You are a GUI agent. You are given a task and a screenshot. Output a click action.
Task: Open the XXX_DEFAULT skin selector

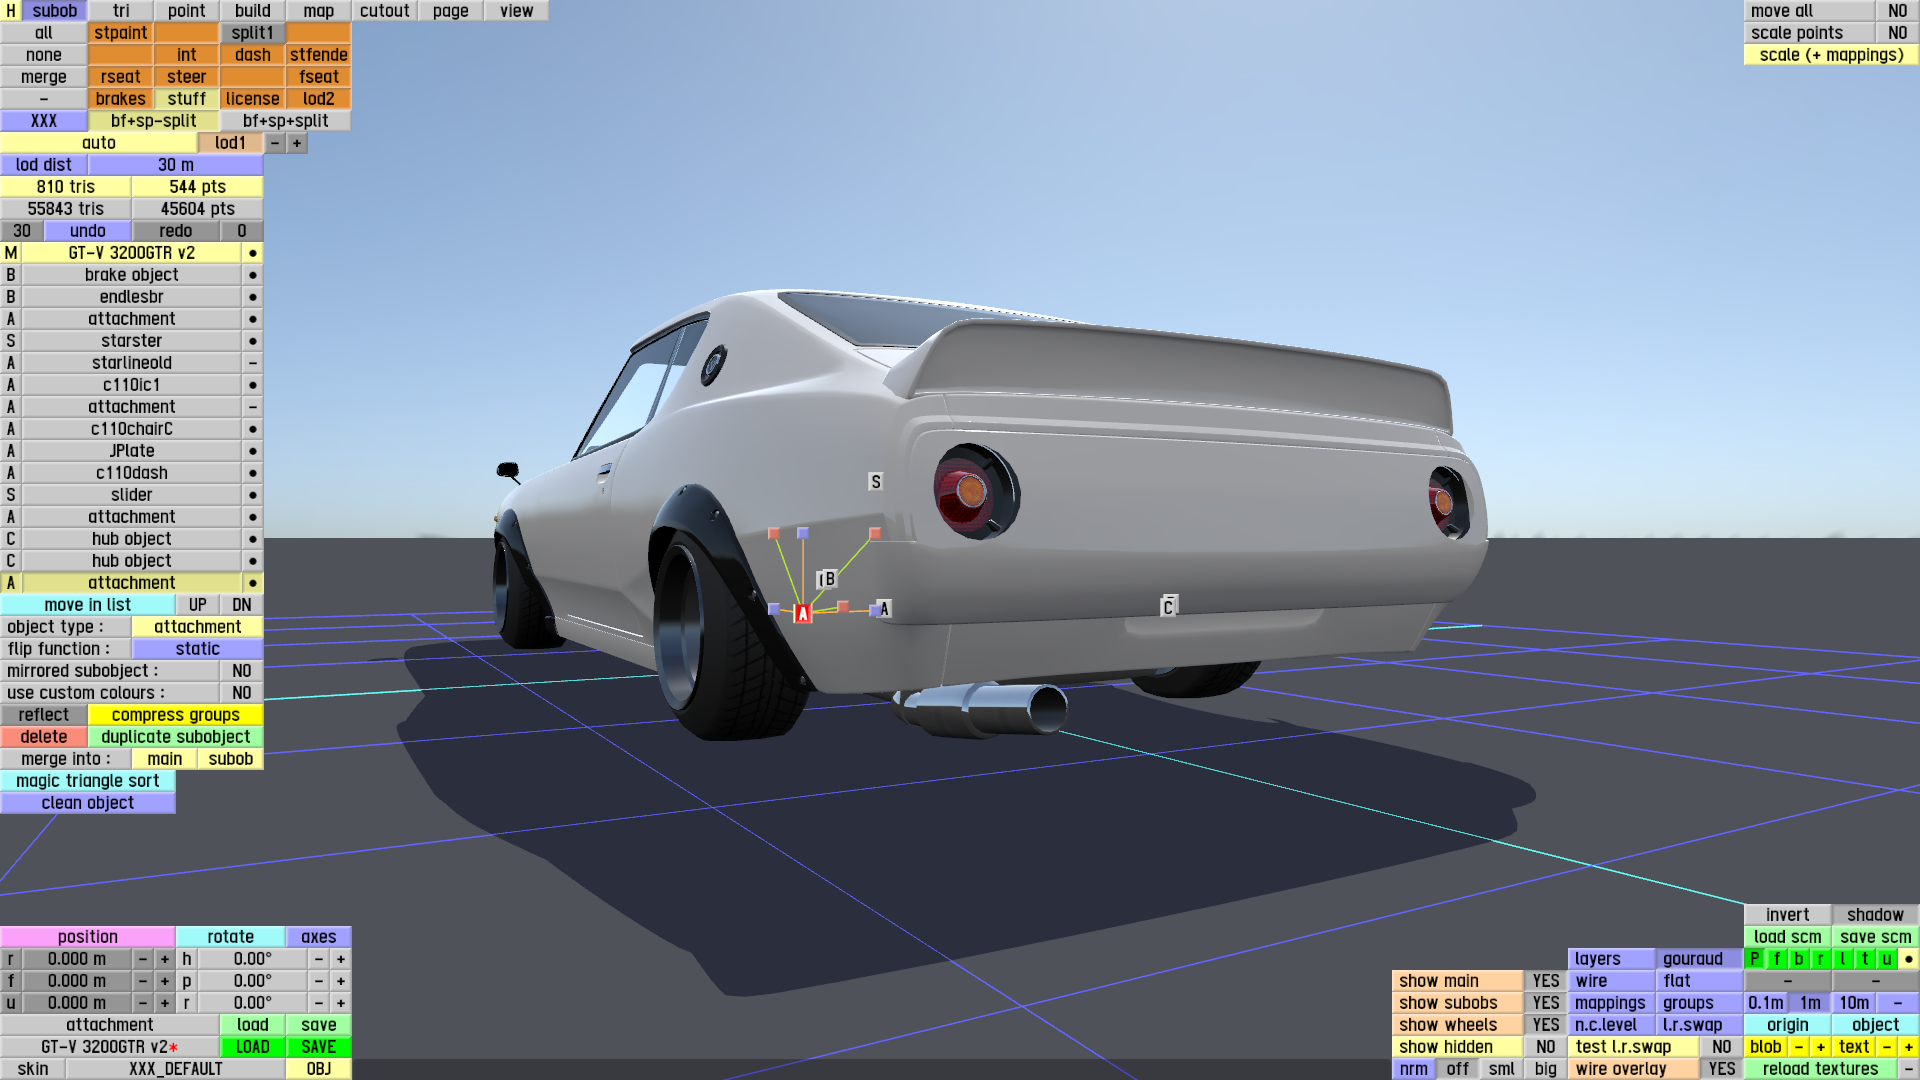[175, 1069]
